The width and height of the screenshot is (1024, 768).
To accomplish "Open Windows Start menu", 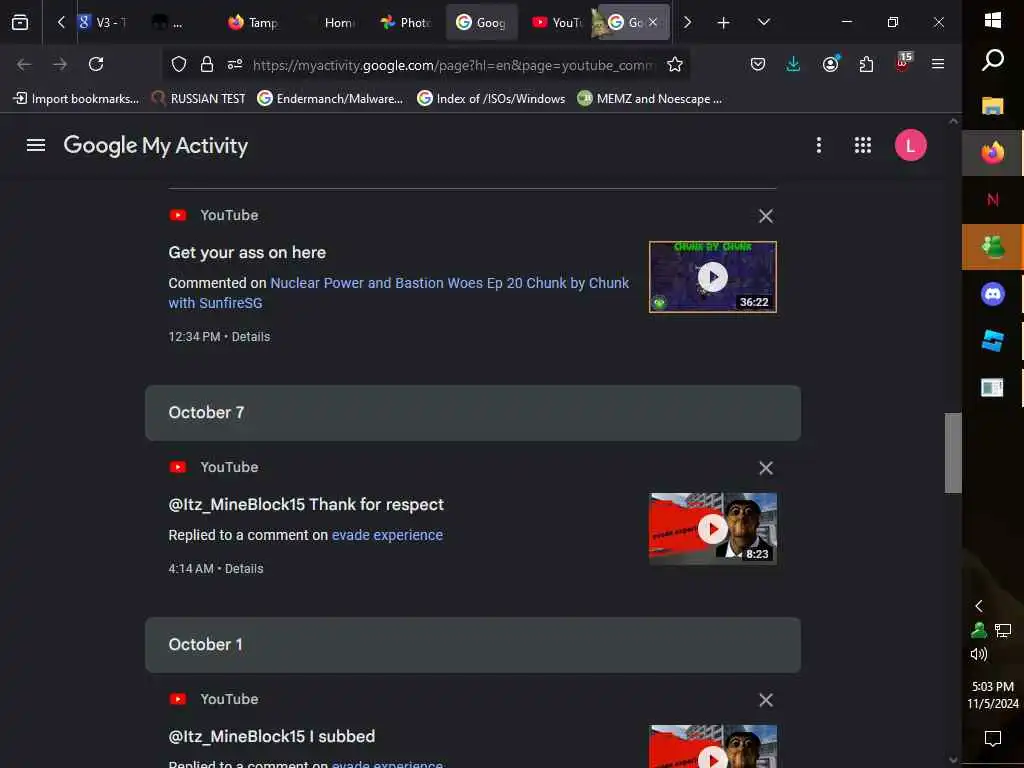I will 993,20.
